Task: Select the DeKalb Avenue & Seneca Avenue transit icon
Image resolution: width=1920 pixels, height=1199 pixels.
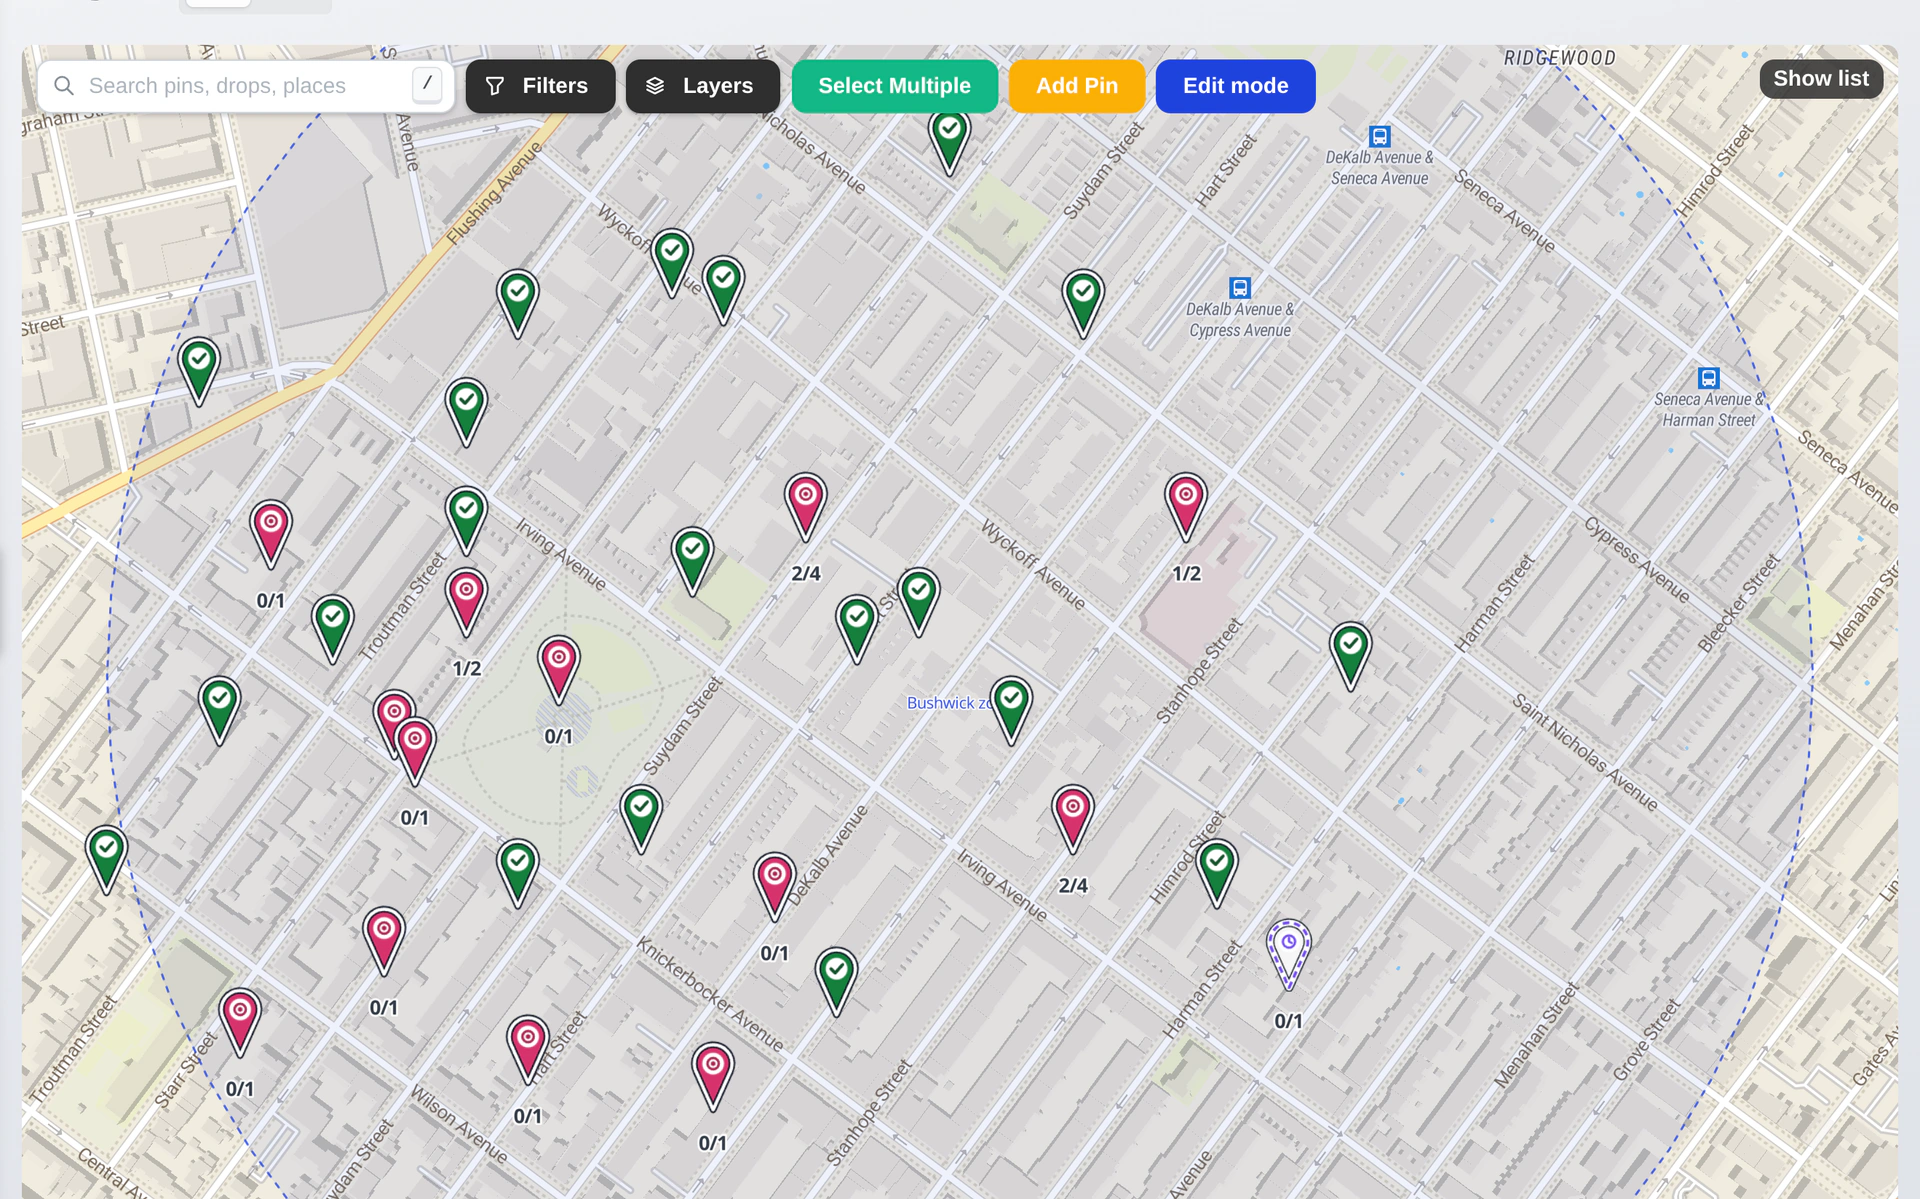Action: pyautogui.click(x=1380, y=136)
